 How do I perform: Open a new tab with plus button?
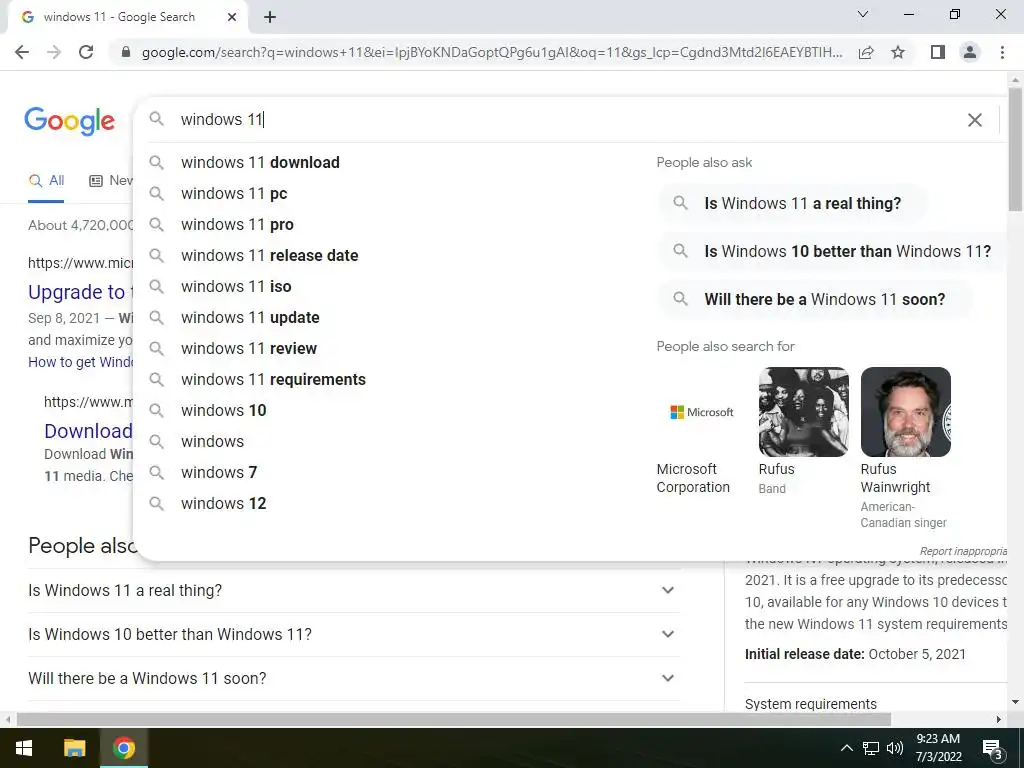(x=270, y=17)
